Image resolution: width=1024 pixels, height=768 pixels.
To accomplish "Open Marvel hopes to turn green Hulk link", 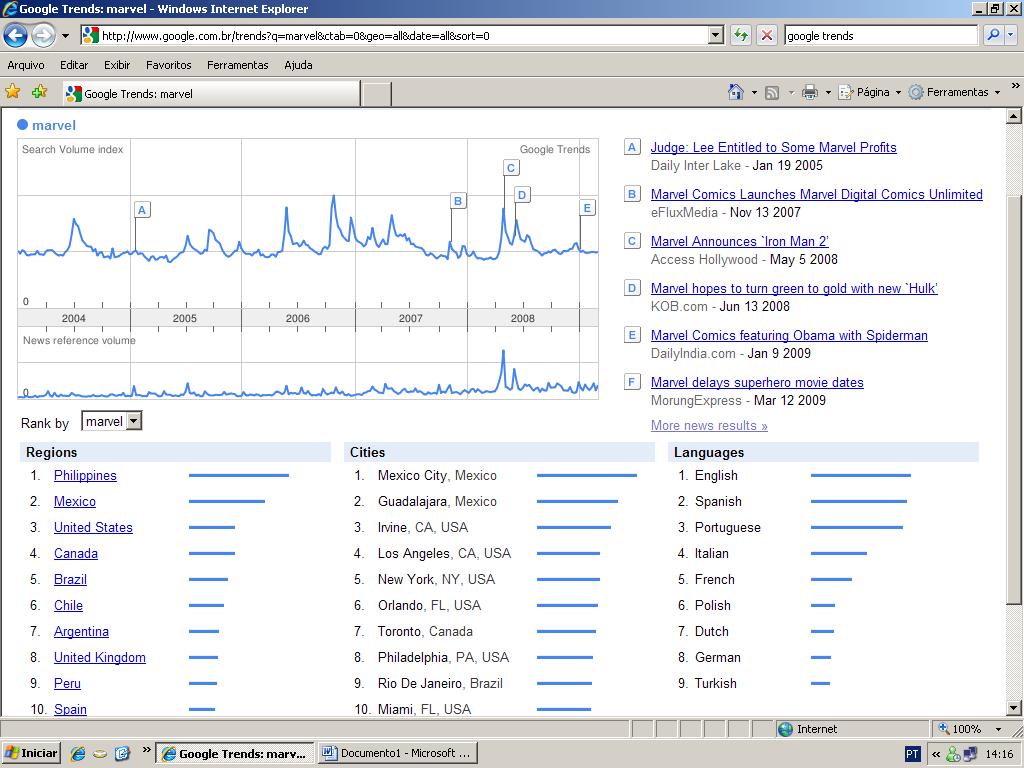I will click(x=794, y=288).
